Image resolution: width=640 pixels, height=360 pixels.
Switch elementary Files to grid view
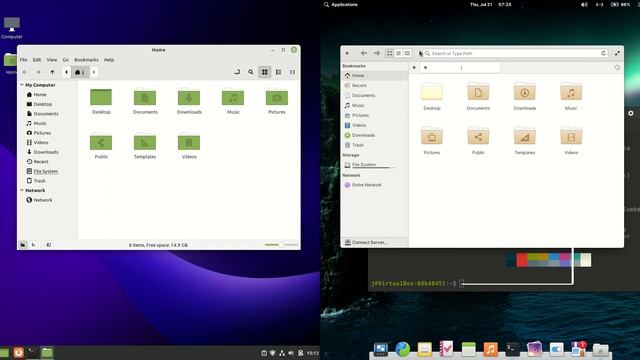coord(389,53)
